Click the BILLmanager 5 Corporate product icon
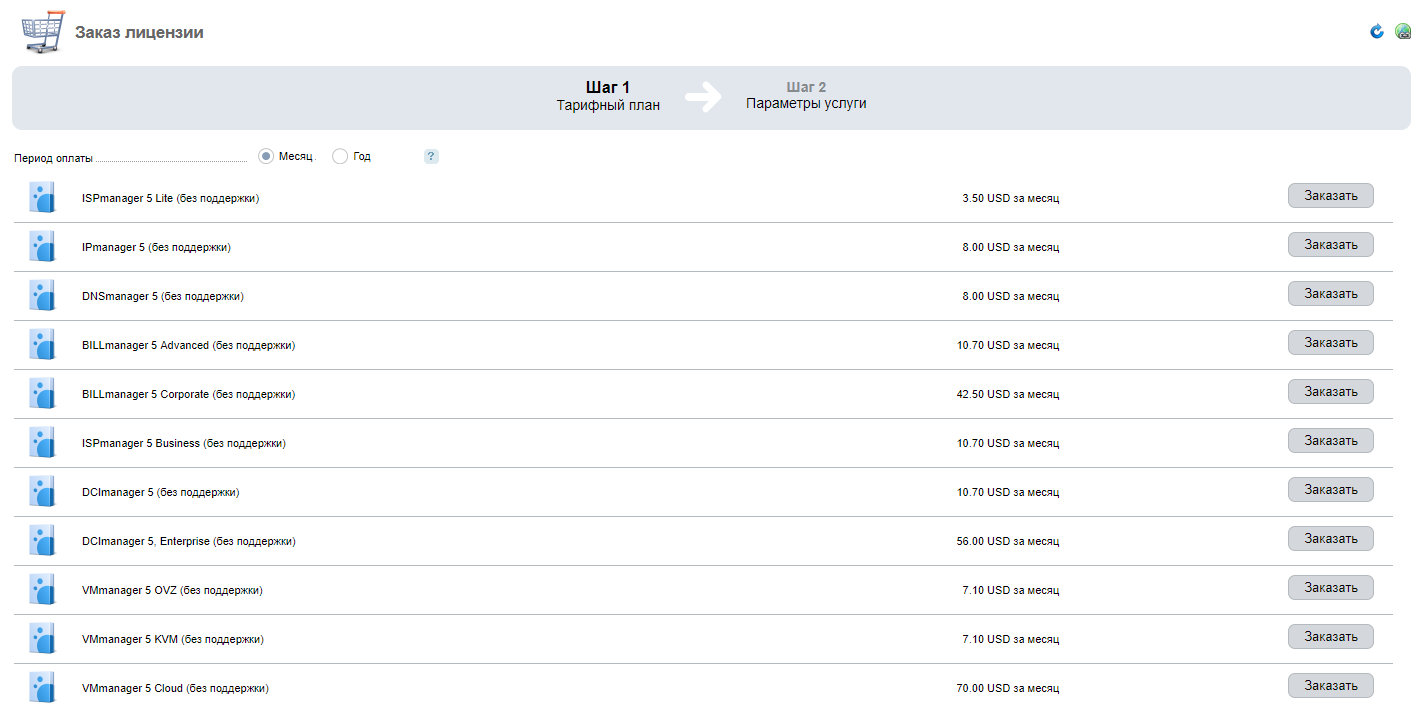 click(x=42, y=393)
